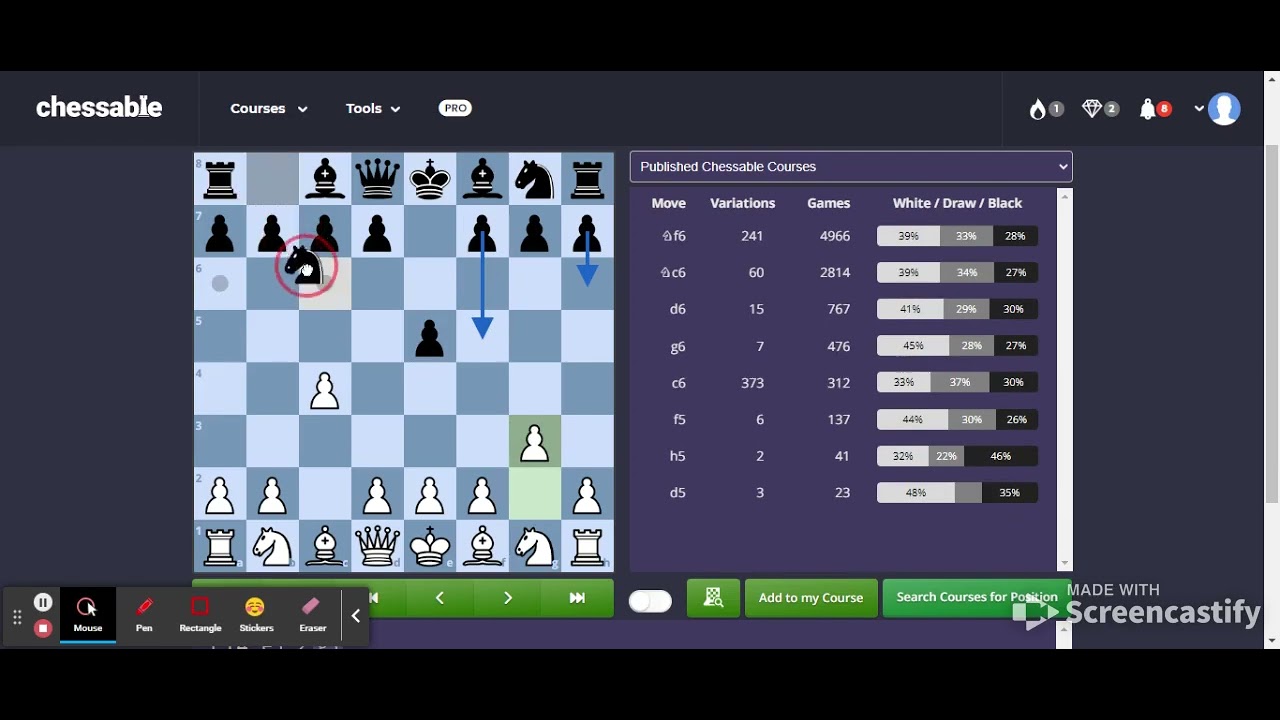Jump to last move button
1280x720 pixels.
(577, 598)
